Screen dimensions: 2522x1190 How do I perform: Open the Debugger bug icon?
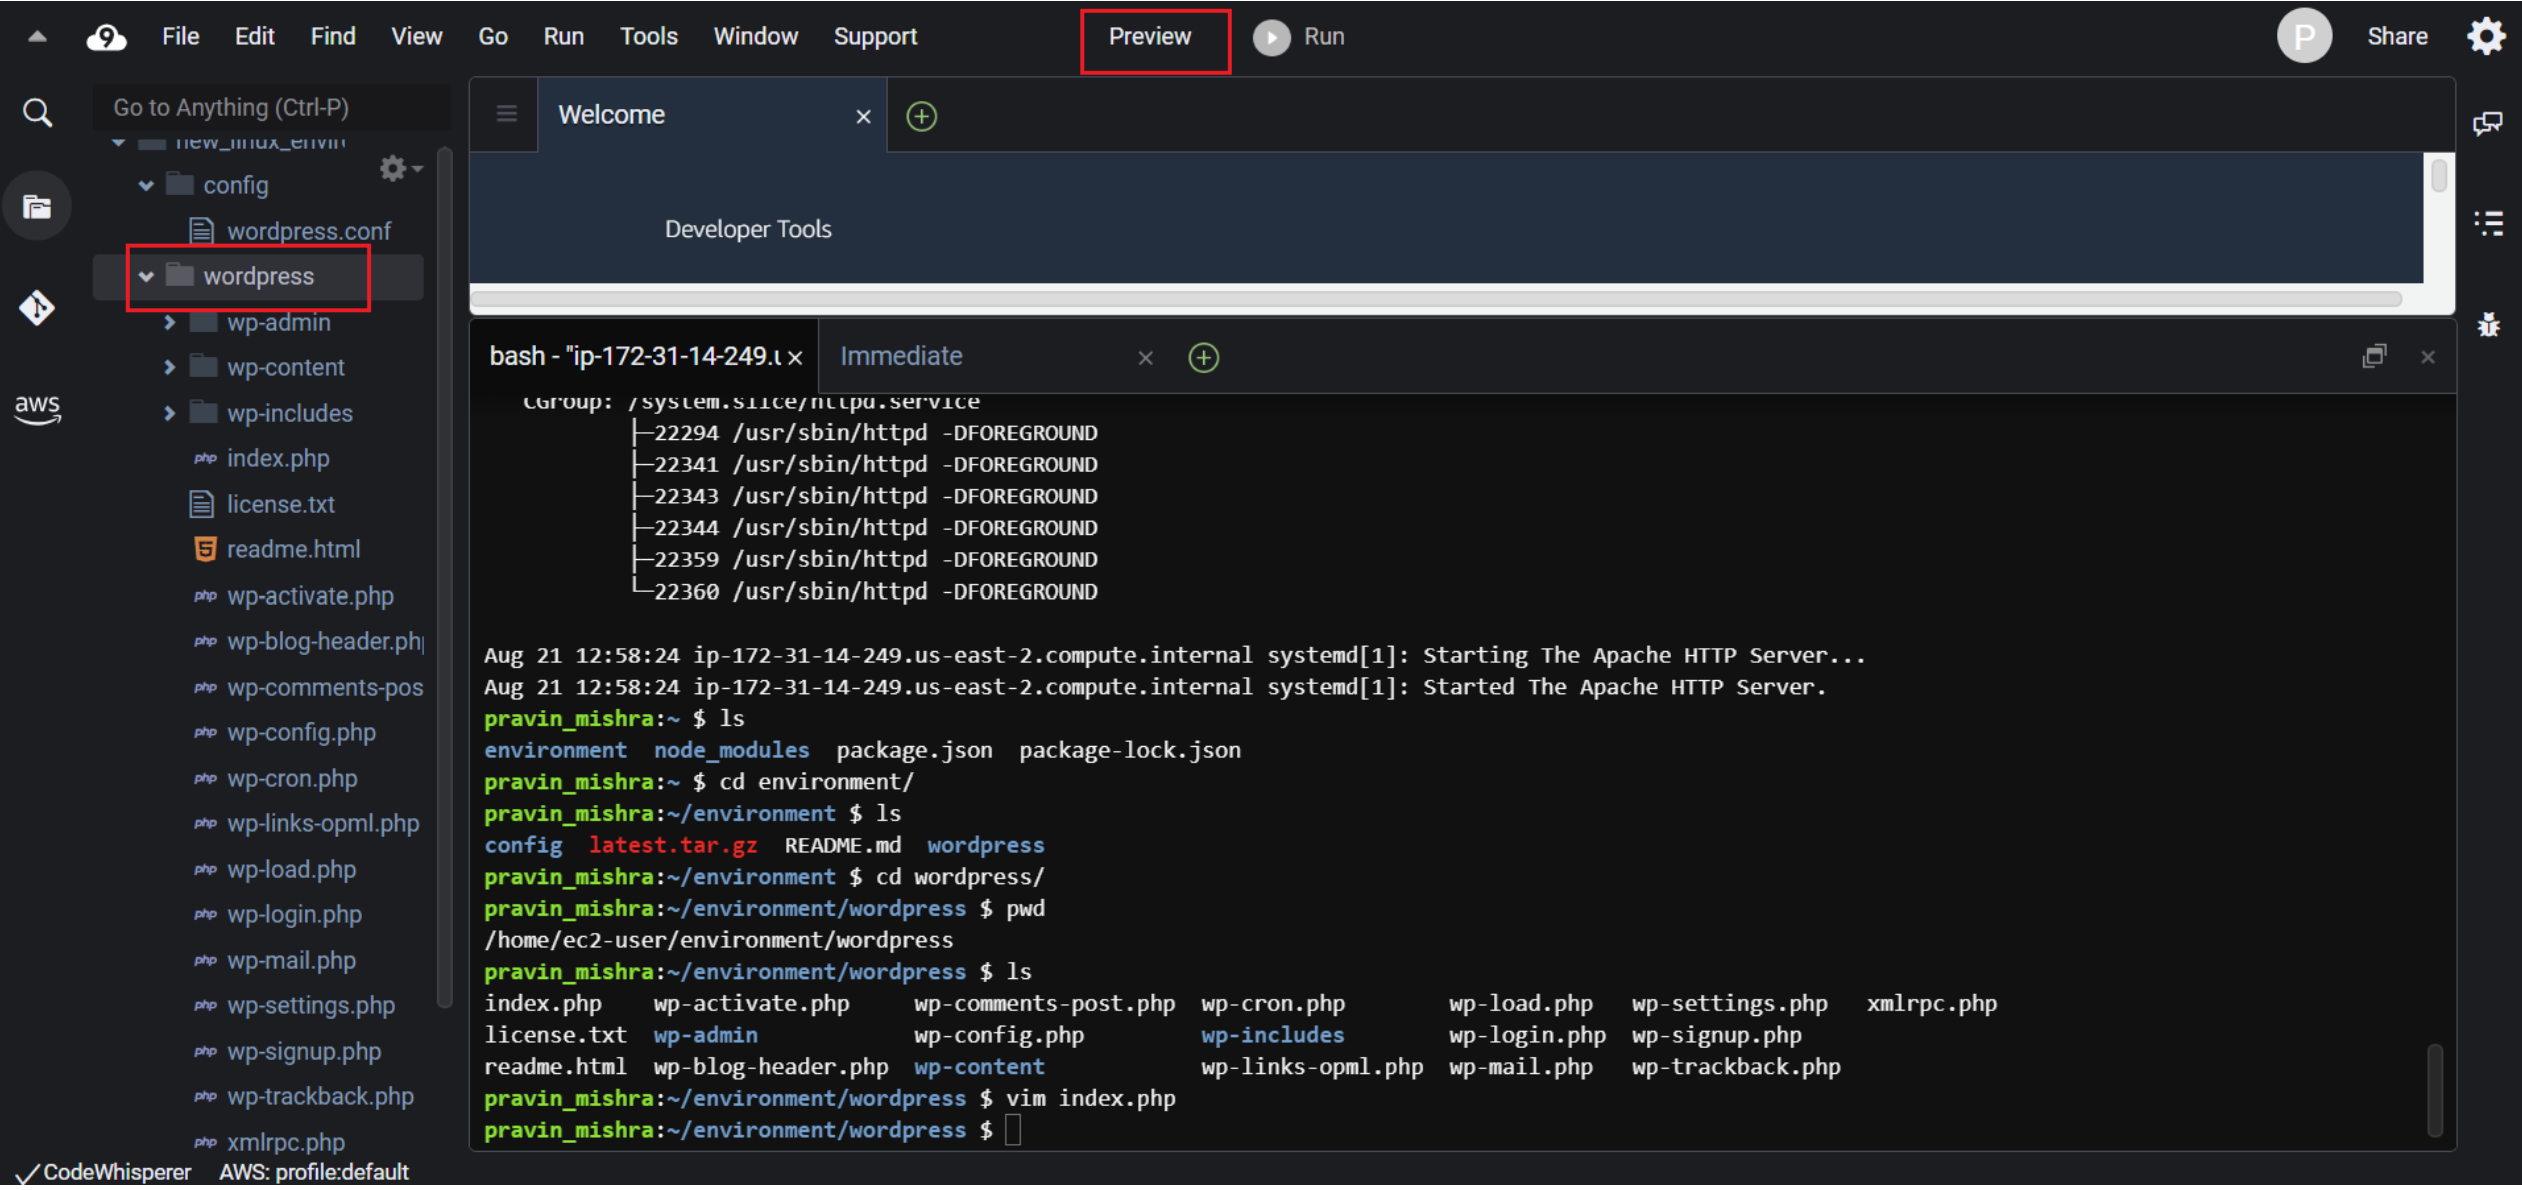[x=2488, y=324]
